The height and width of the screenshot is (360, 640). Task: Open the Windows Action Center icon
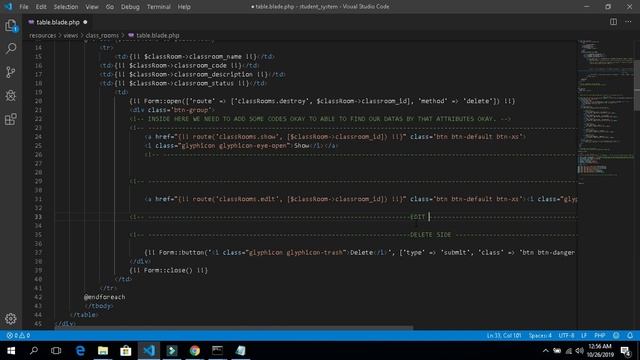[626, 351]
